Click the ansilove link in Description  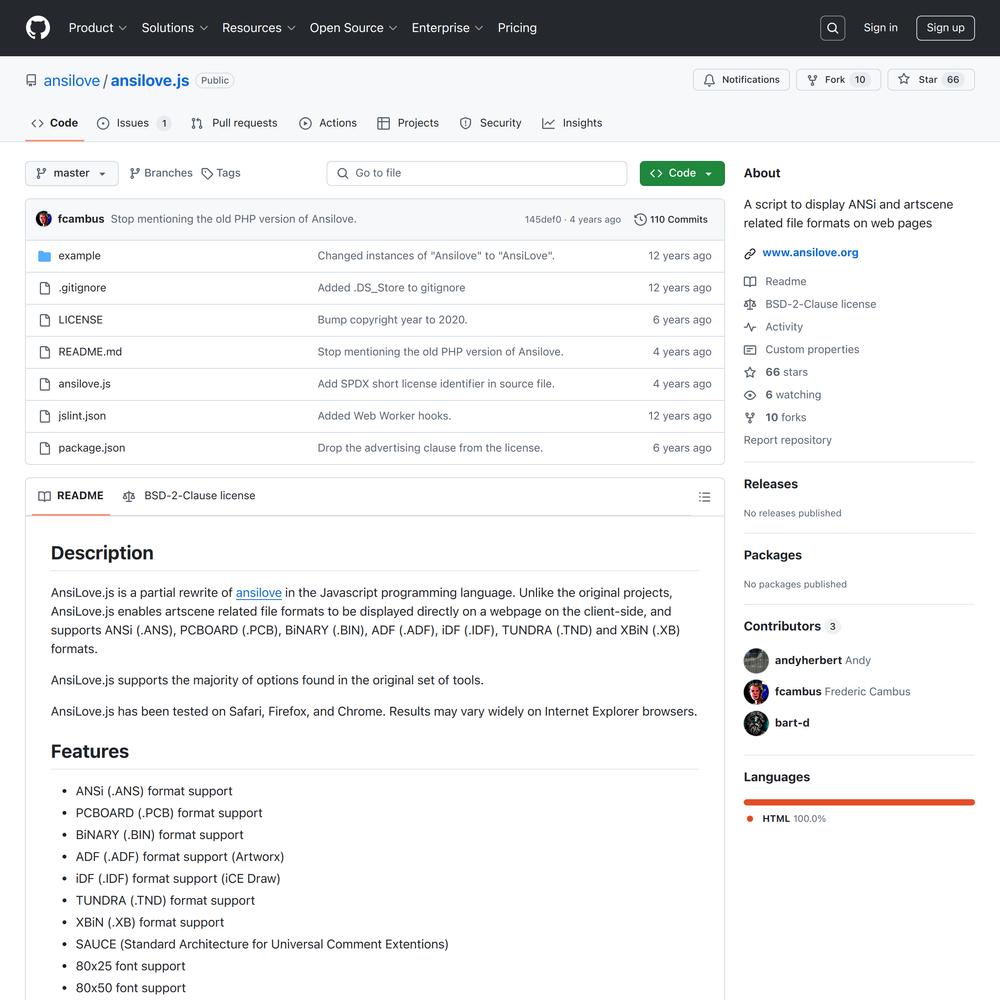tap(259, 592)
